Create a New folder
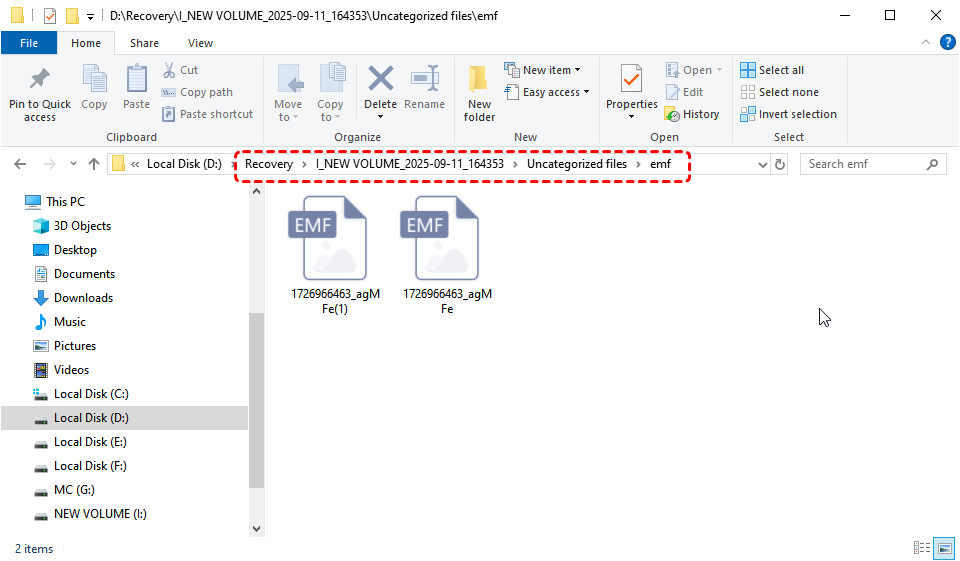This screenshot has height=561, width=960. pos(479,93)
